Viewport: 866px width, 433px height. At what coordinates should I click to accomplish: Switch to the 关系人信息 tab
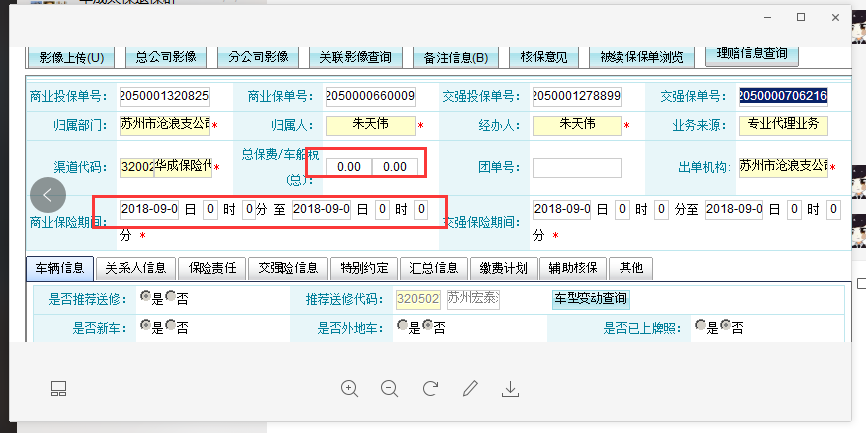point(135,268)
